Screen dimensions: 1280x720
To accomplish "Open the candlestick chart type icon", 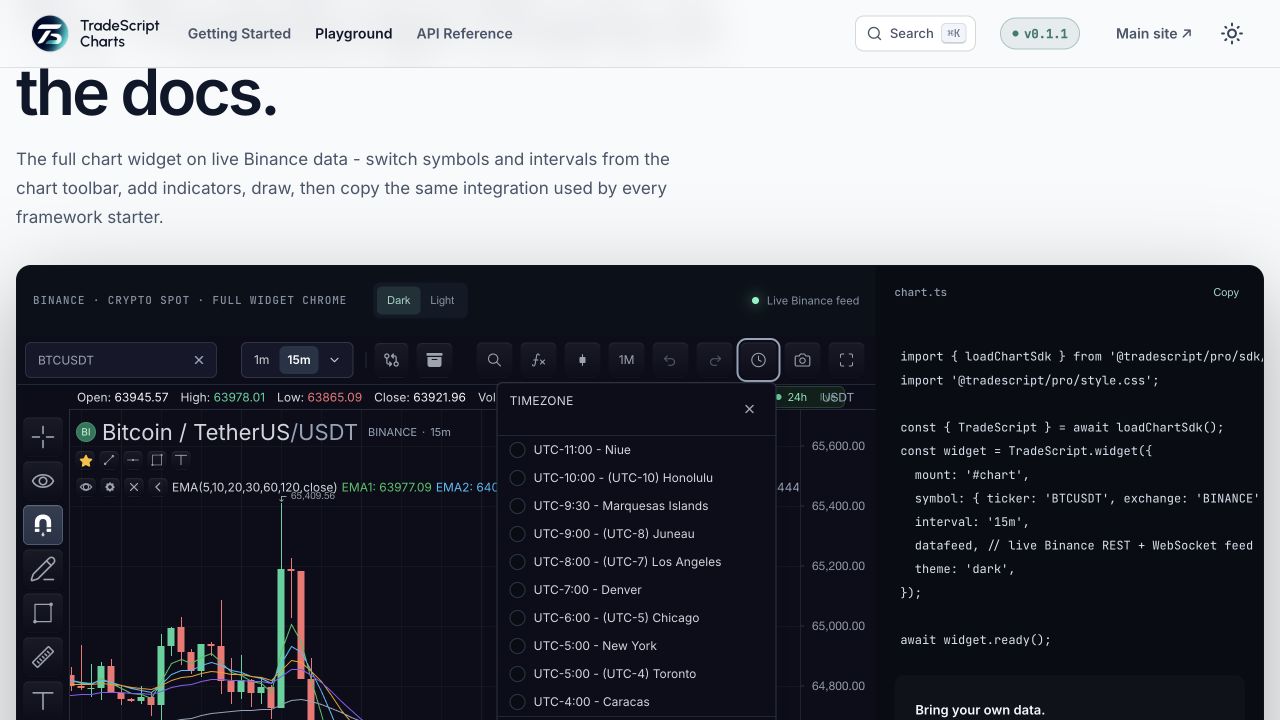I will (582, 360).
